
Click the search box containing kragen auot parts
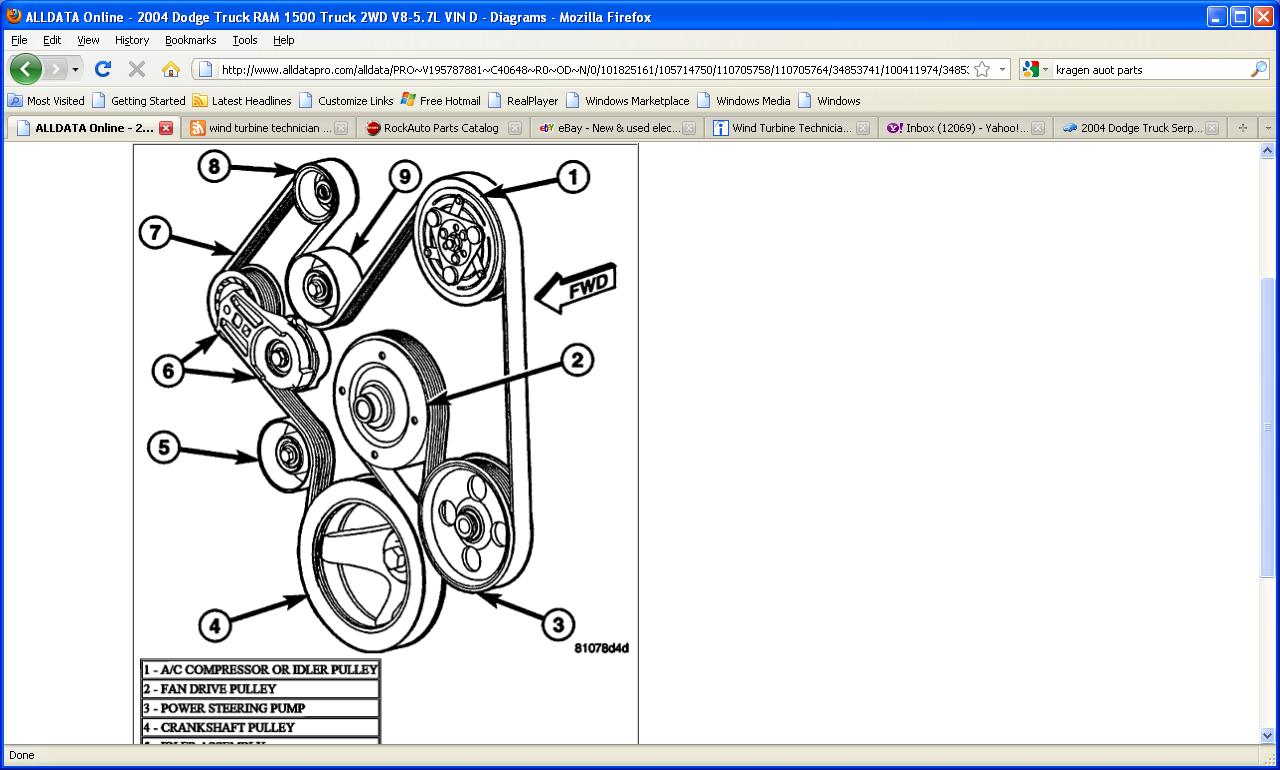click(x=1150, y=69)
